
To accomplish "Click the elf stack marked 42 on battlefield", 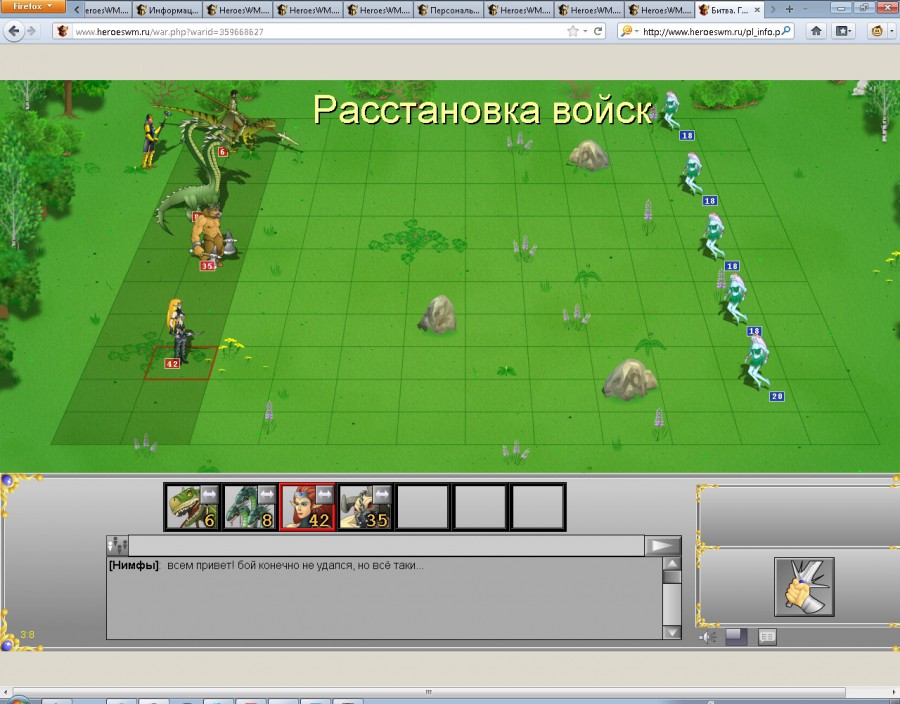I will click(x=178, y=336).
